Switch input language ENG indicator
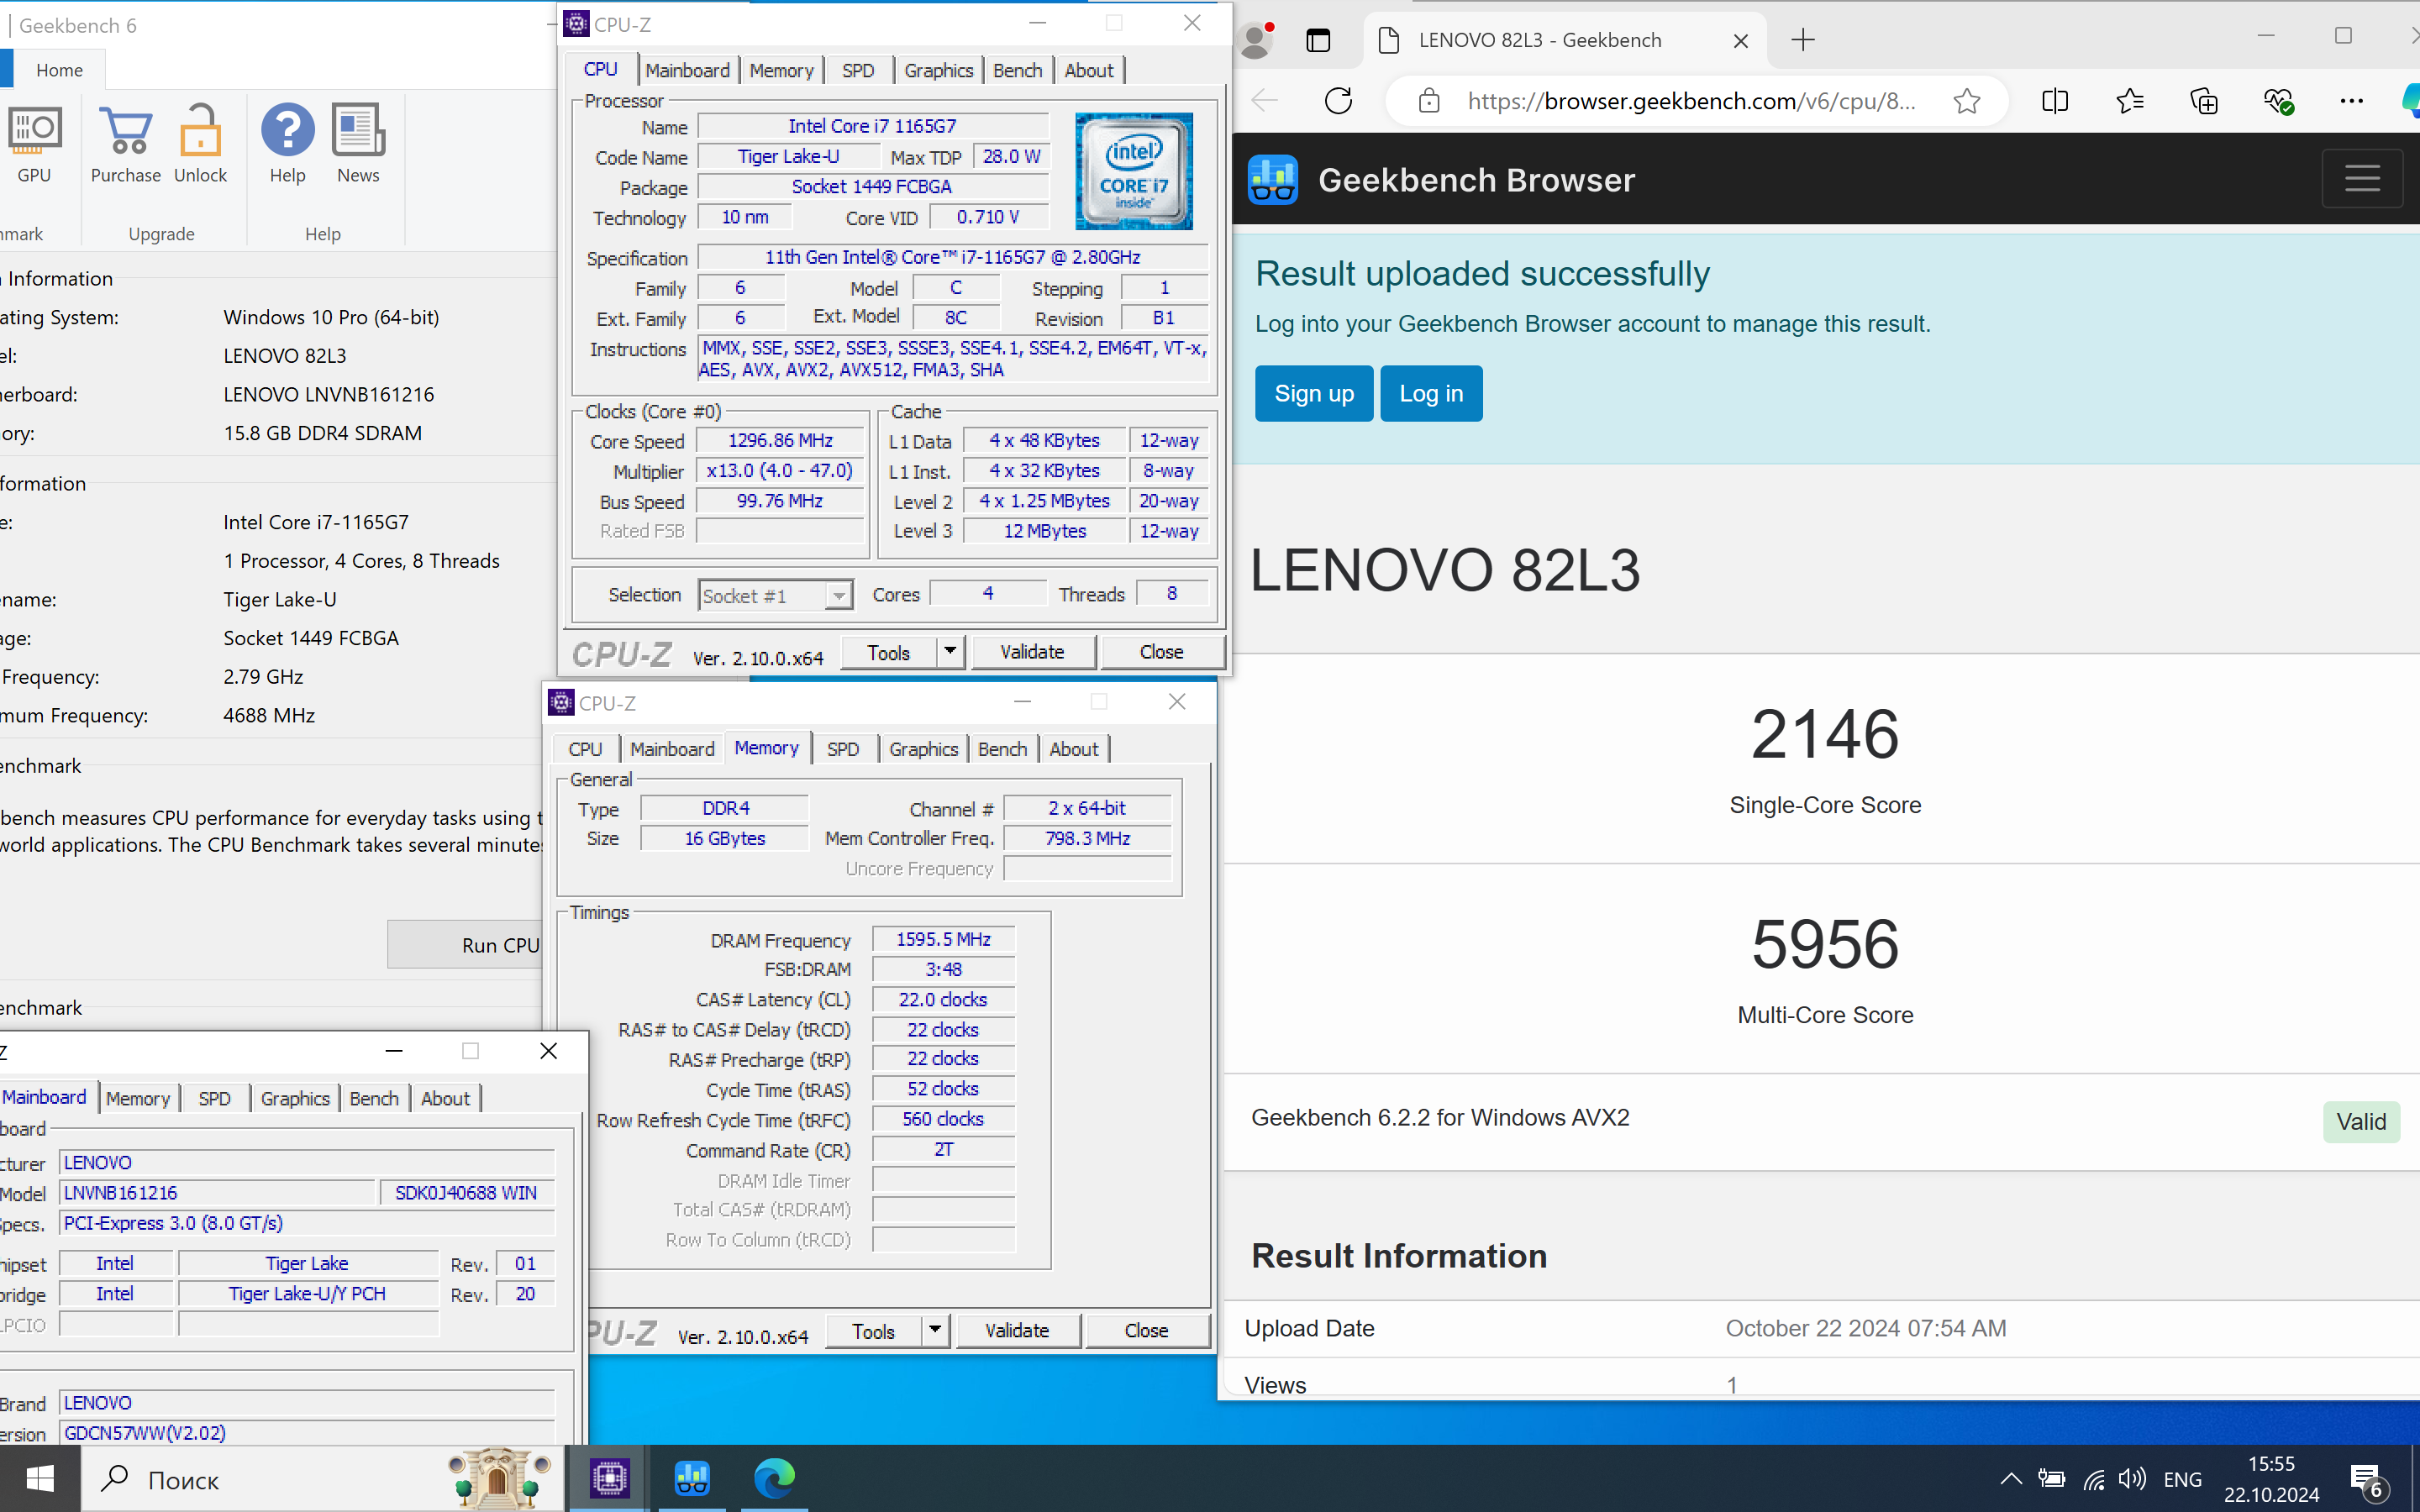This screenshot has width=2420, height=1512. tap(2182, 1479)
